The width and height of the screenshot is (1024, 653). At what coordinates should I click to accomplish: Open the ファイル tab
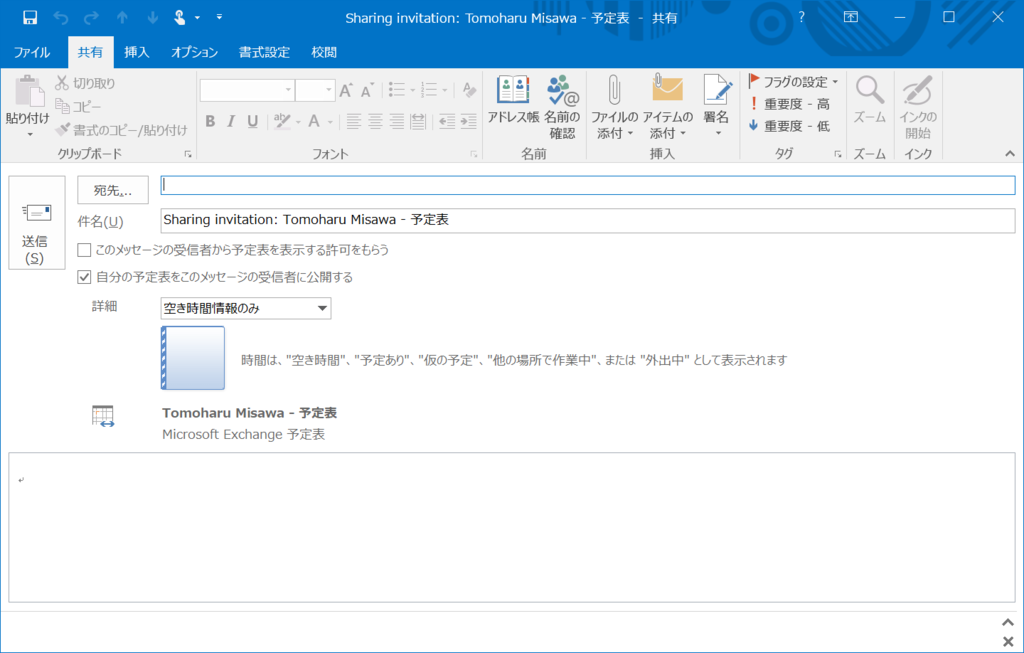[x=31, y=52]
